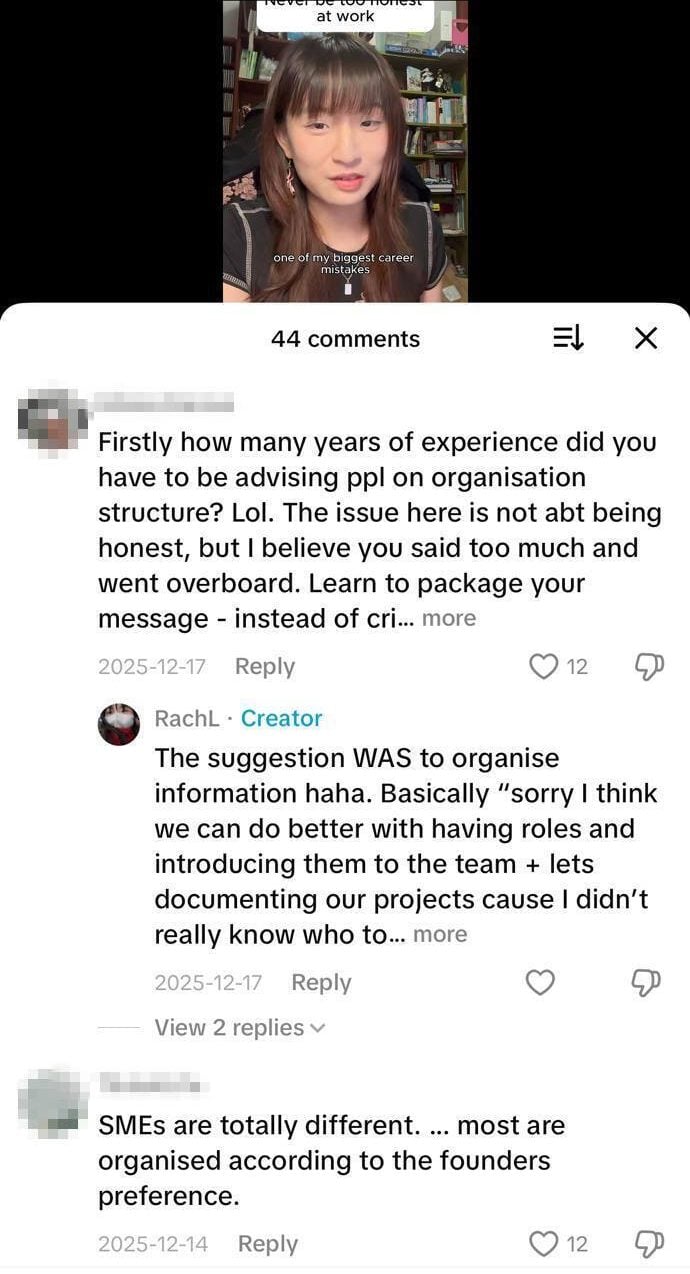
Task: Open the first commenter's blurred avatar
Action: click(x=52, y=420)
